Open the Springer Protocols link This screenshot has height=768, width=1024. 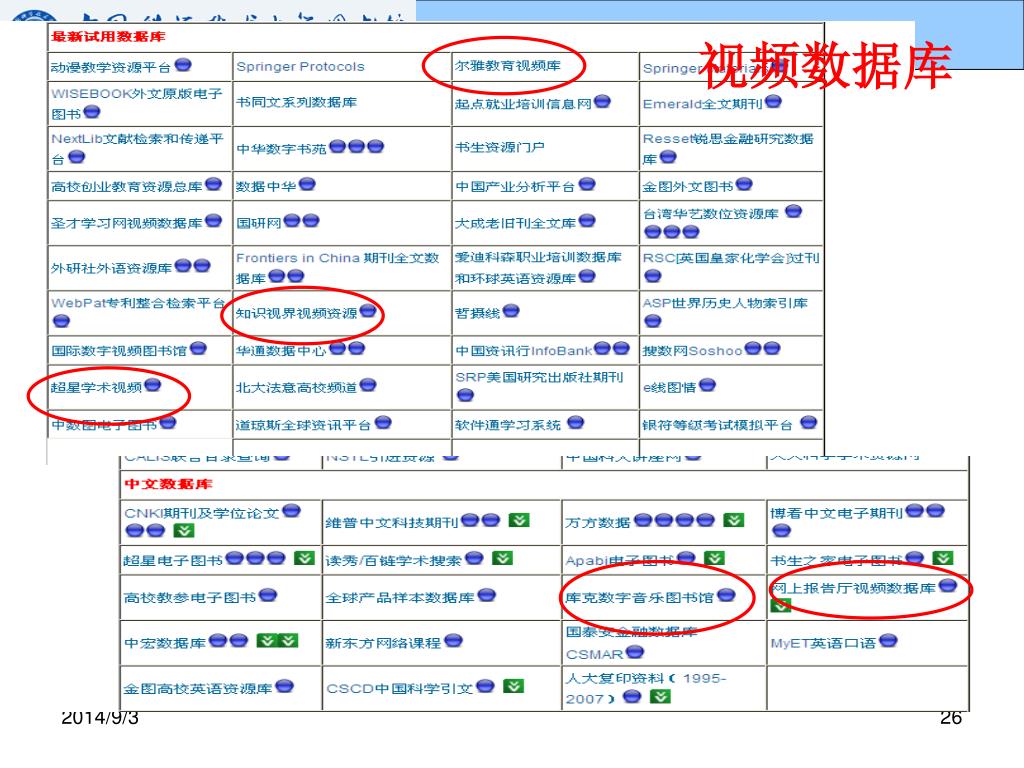click(300, 67)
